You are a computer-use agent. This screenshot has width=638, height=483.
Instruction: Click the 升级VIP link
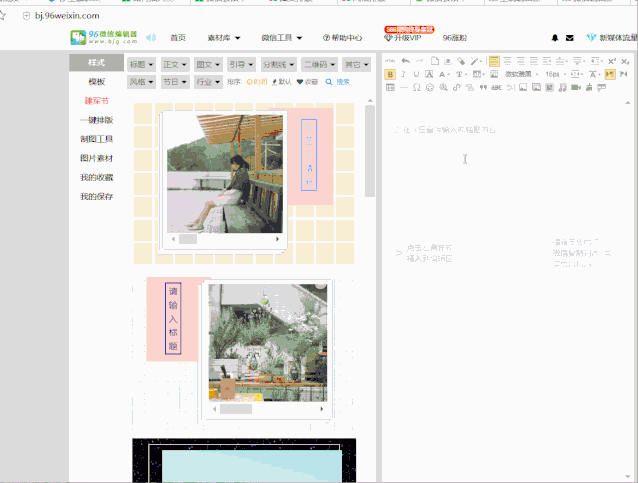(403, 38)
